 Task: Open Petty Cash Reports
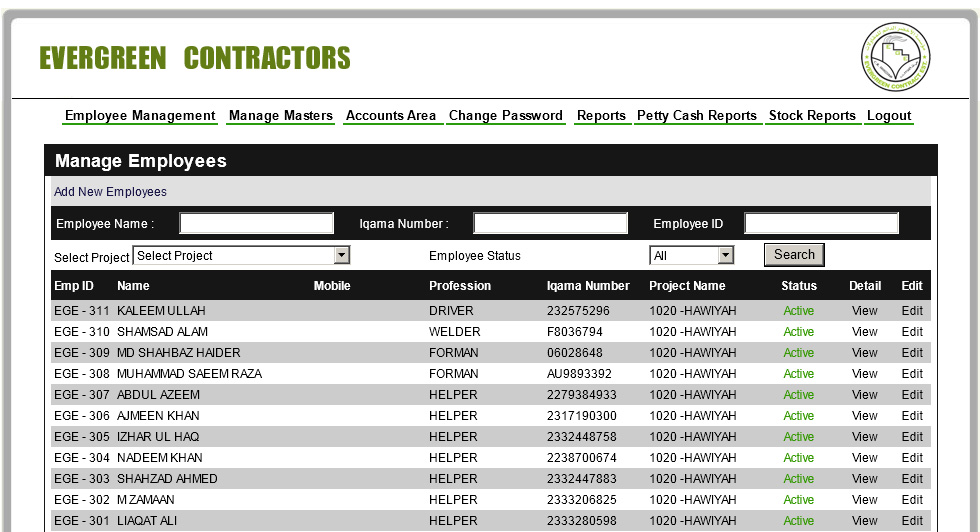point(697,116)
